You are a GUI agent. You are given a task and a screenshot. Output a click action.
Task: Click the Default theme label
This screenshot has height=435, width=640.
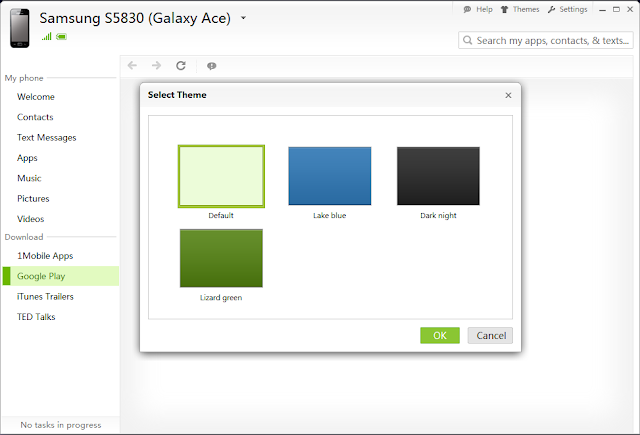tap(221, 215)
